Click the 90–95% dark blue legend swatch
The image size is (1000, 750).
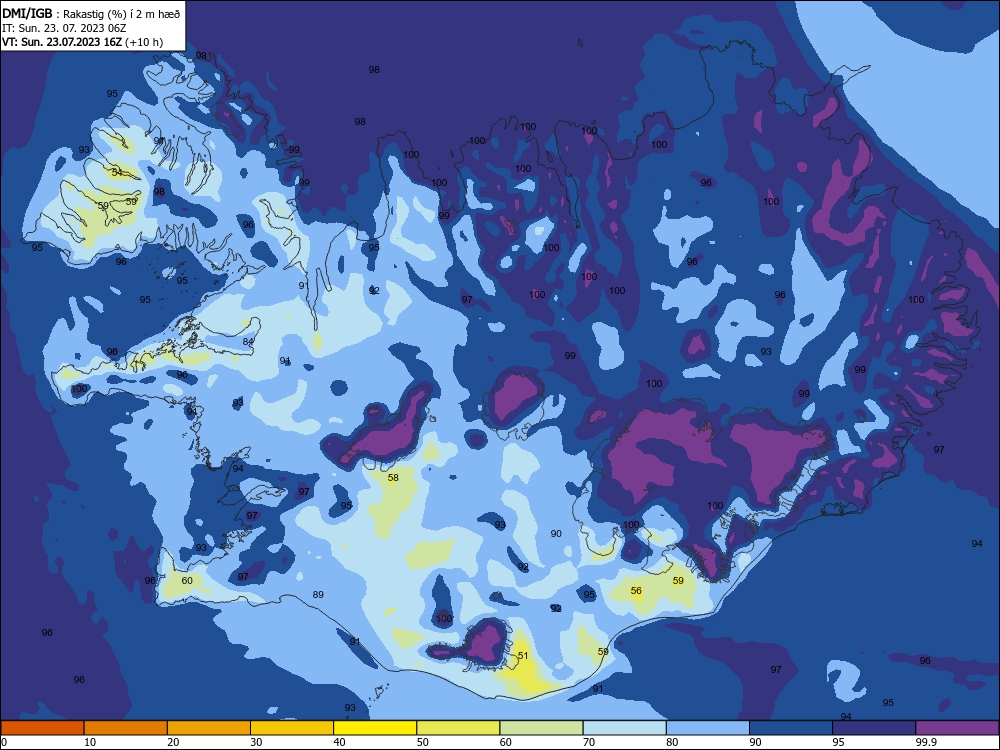coord(791,728)
